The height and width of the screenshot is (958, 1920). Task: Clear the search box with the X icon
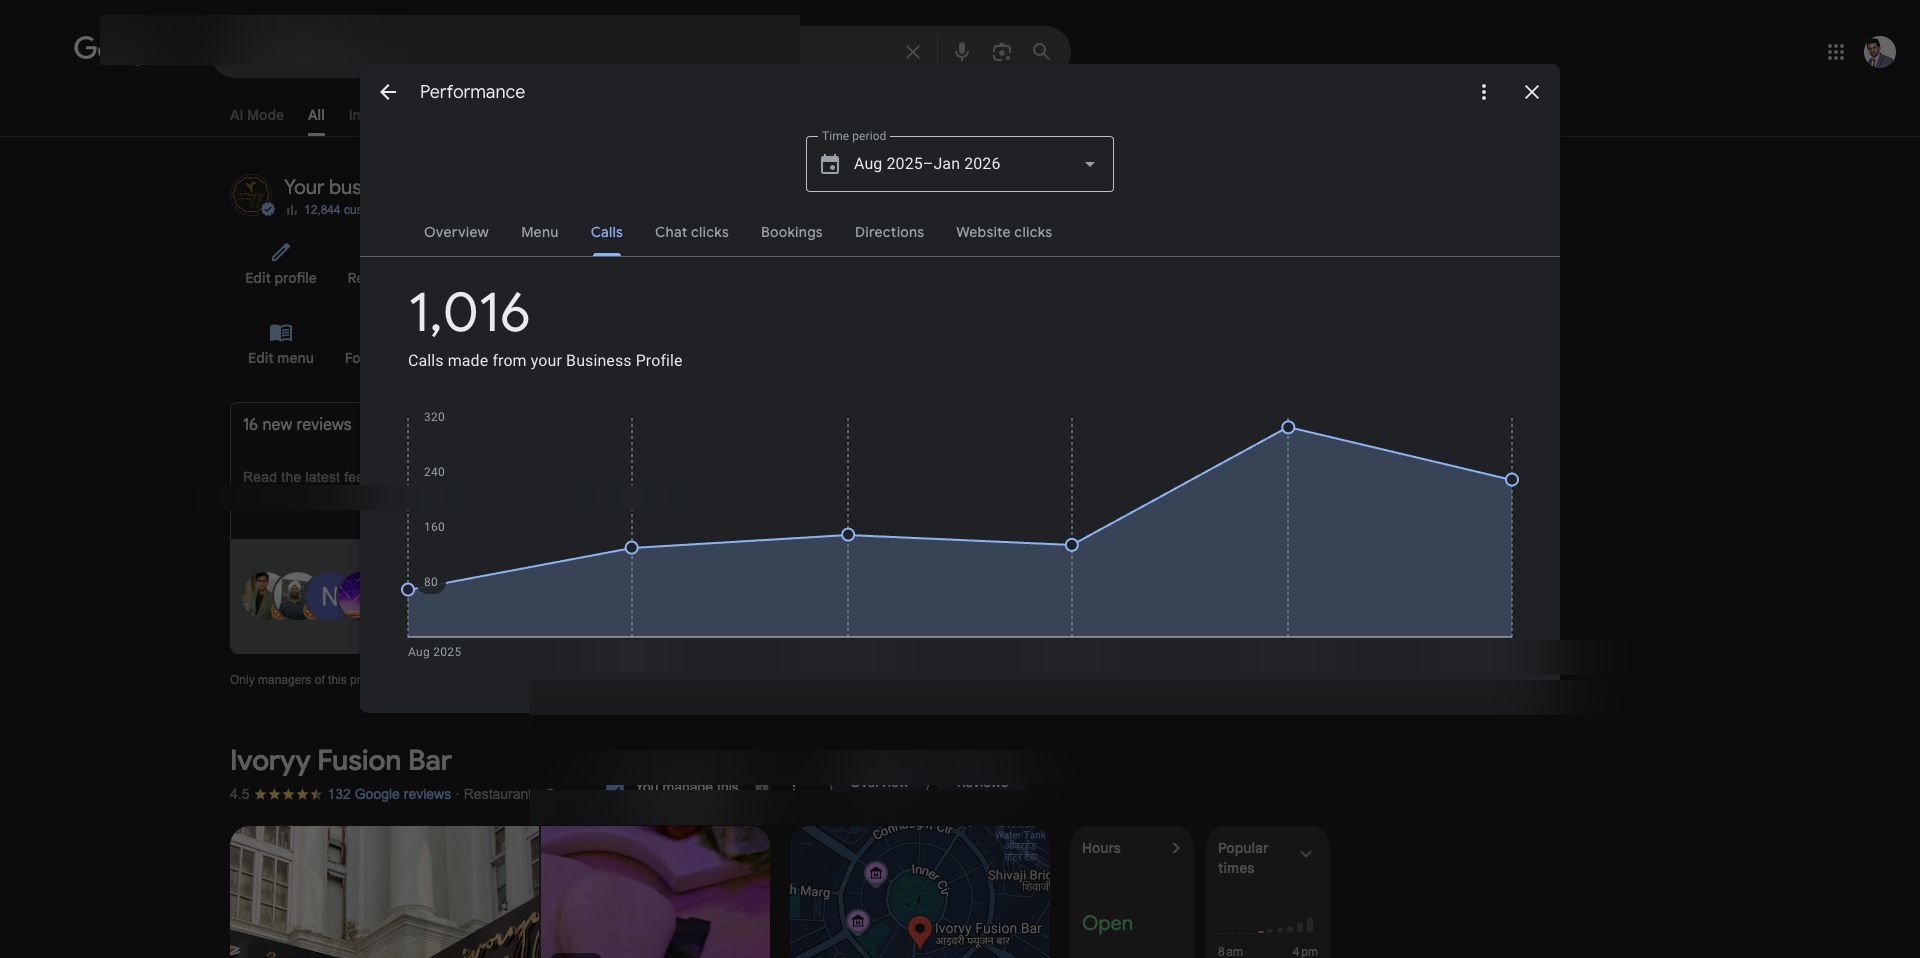pos(913,52)
